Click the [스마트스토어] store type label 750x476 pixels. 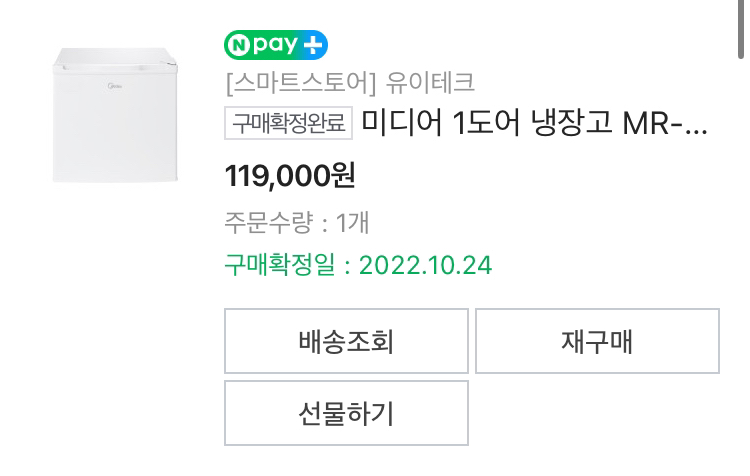click(x=301, y=82)
